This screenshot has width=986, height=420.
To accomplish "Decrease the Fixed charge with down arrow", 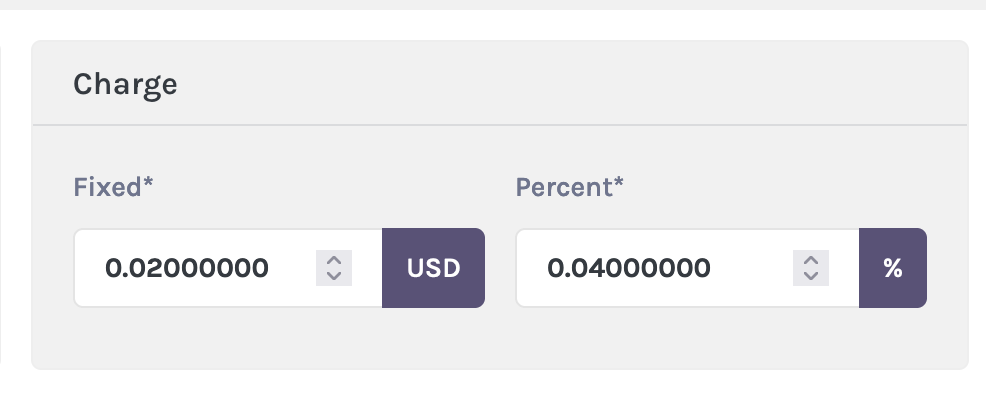I will pos(335,275).
